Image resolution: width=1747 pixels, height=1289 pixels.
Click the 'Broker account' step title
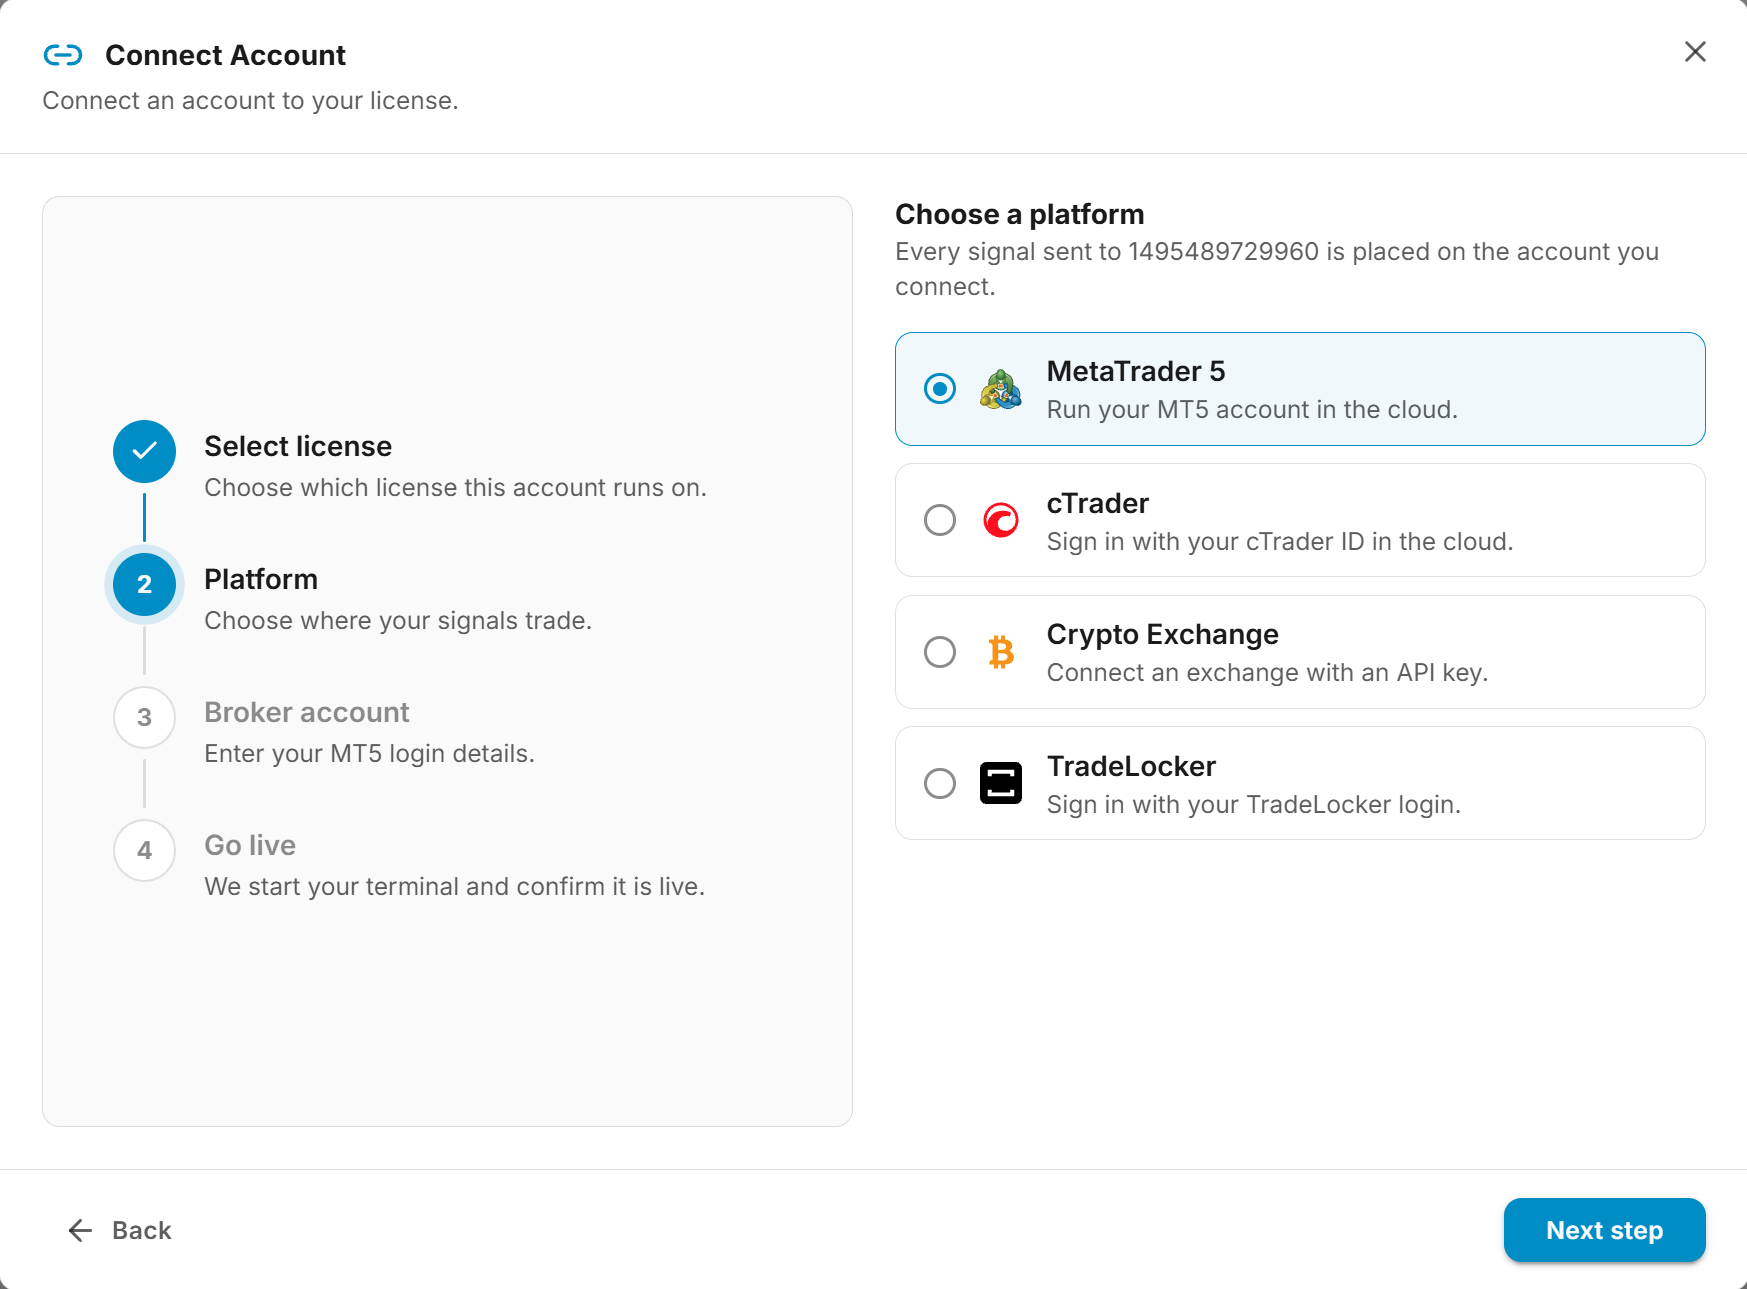[x=307, y=712]
